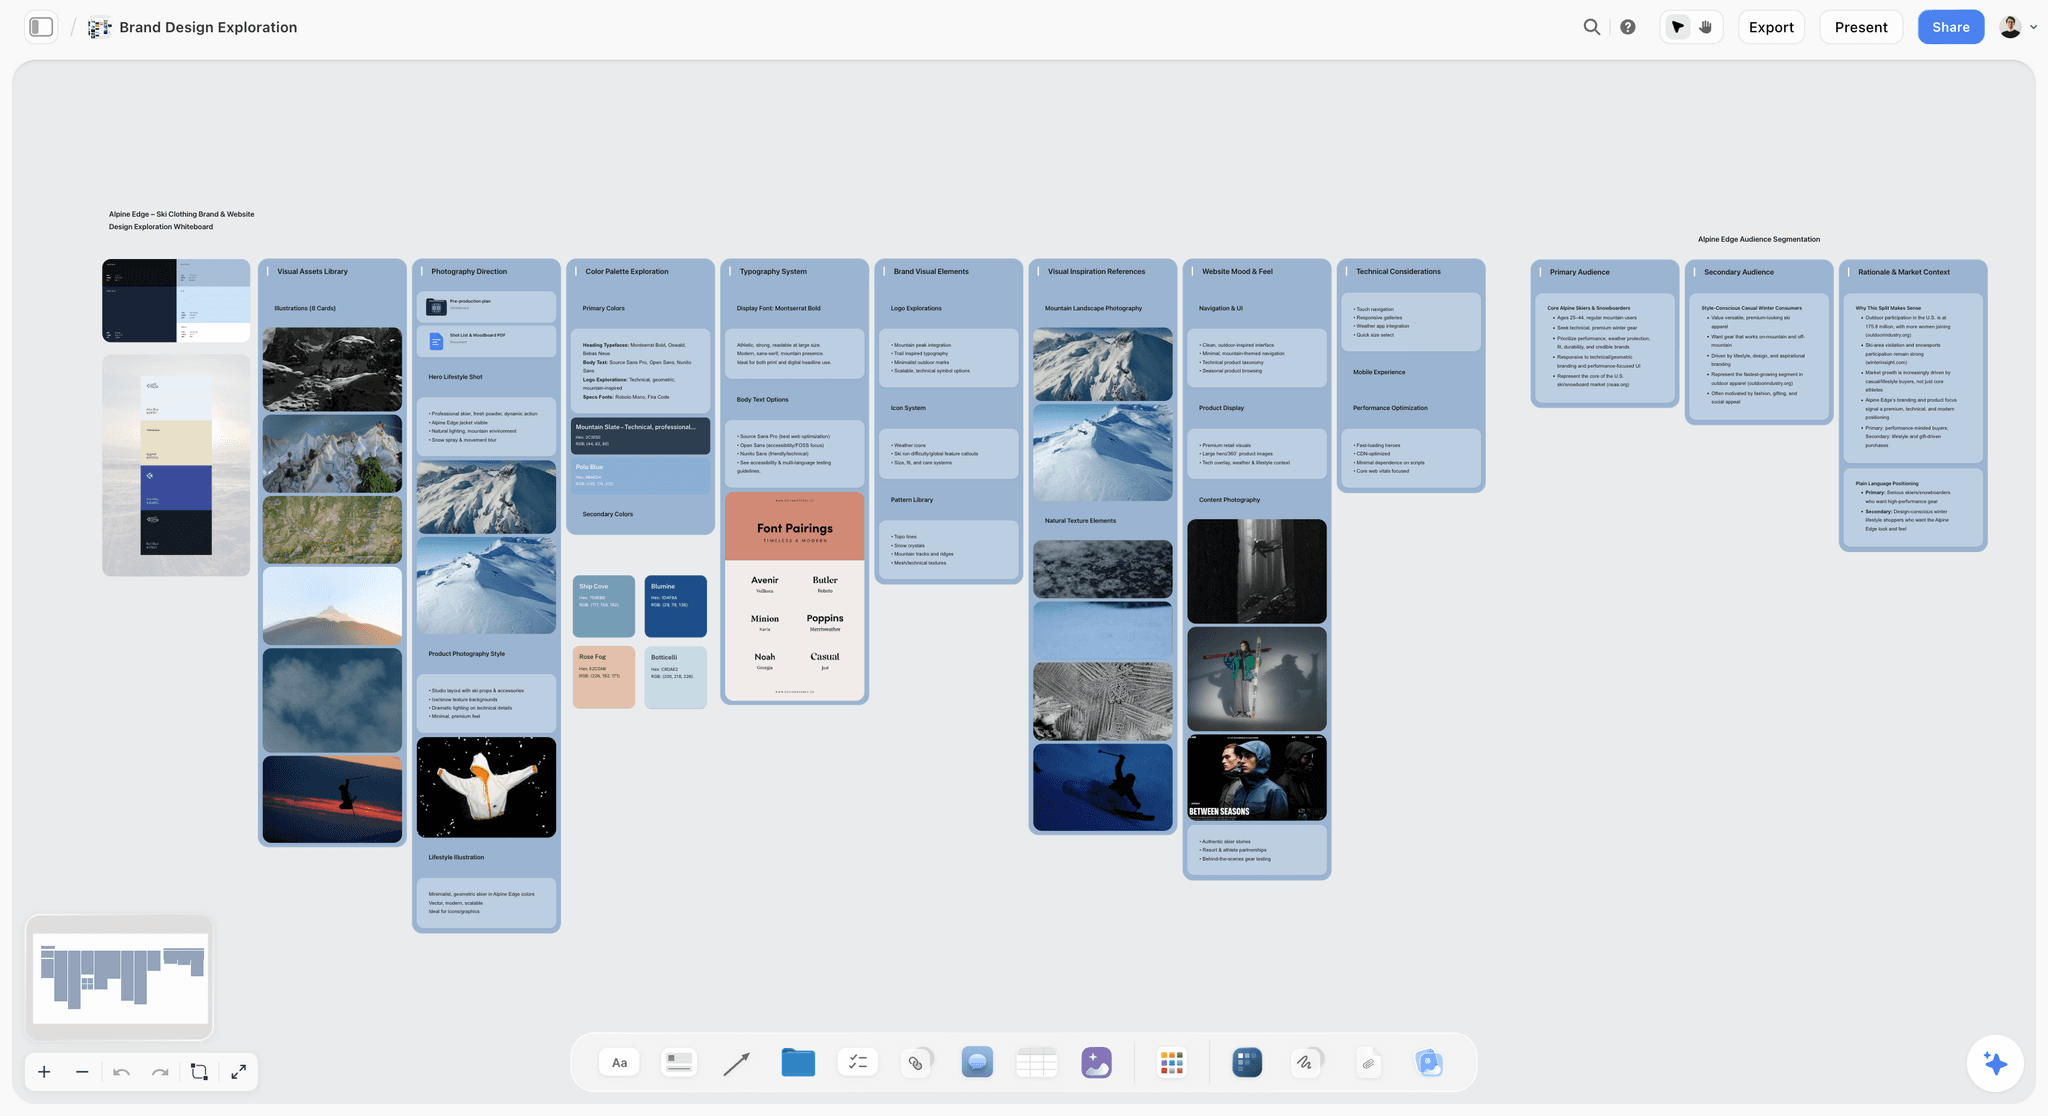Open the dark blue grid templates icon
The height and width of the screenshot is (1116, 2048).
click(x=1247, y=1063)
